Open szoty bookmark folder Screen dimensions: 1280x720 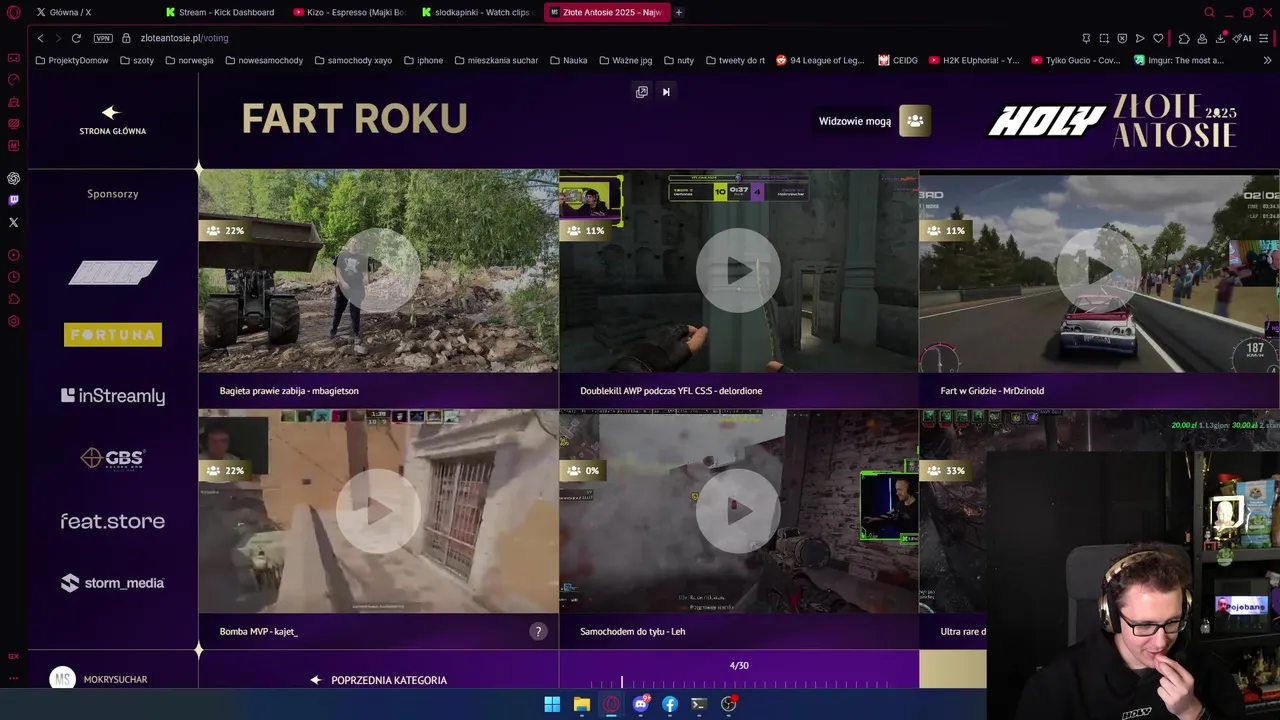pyautogui.click(x=137, y=60)
